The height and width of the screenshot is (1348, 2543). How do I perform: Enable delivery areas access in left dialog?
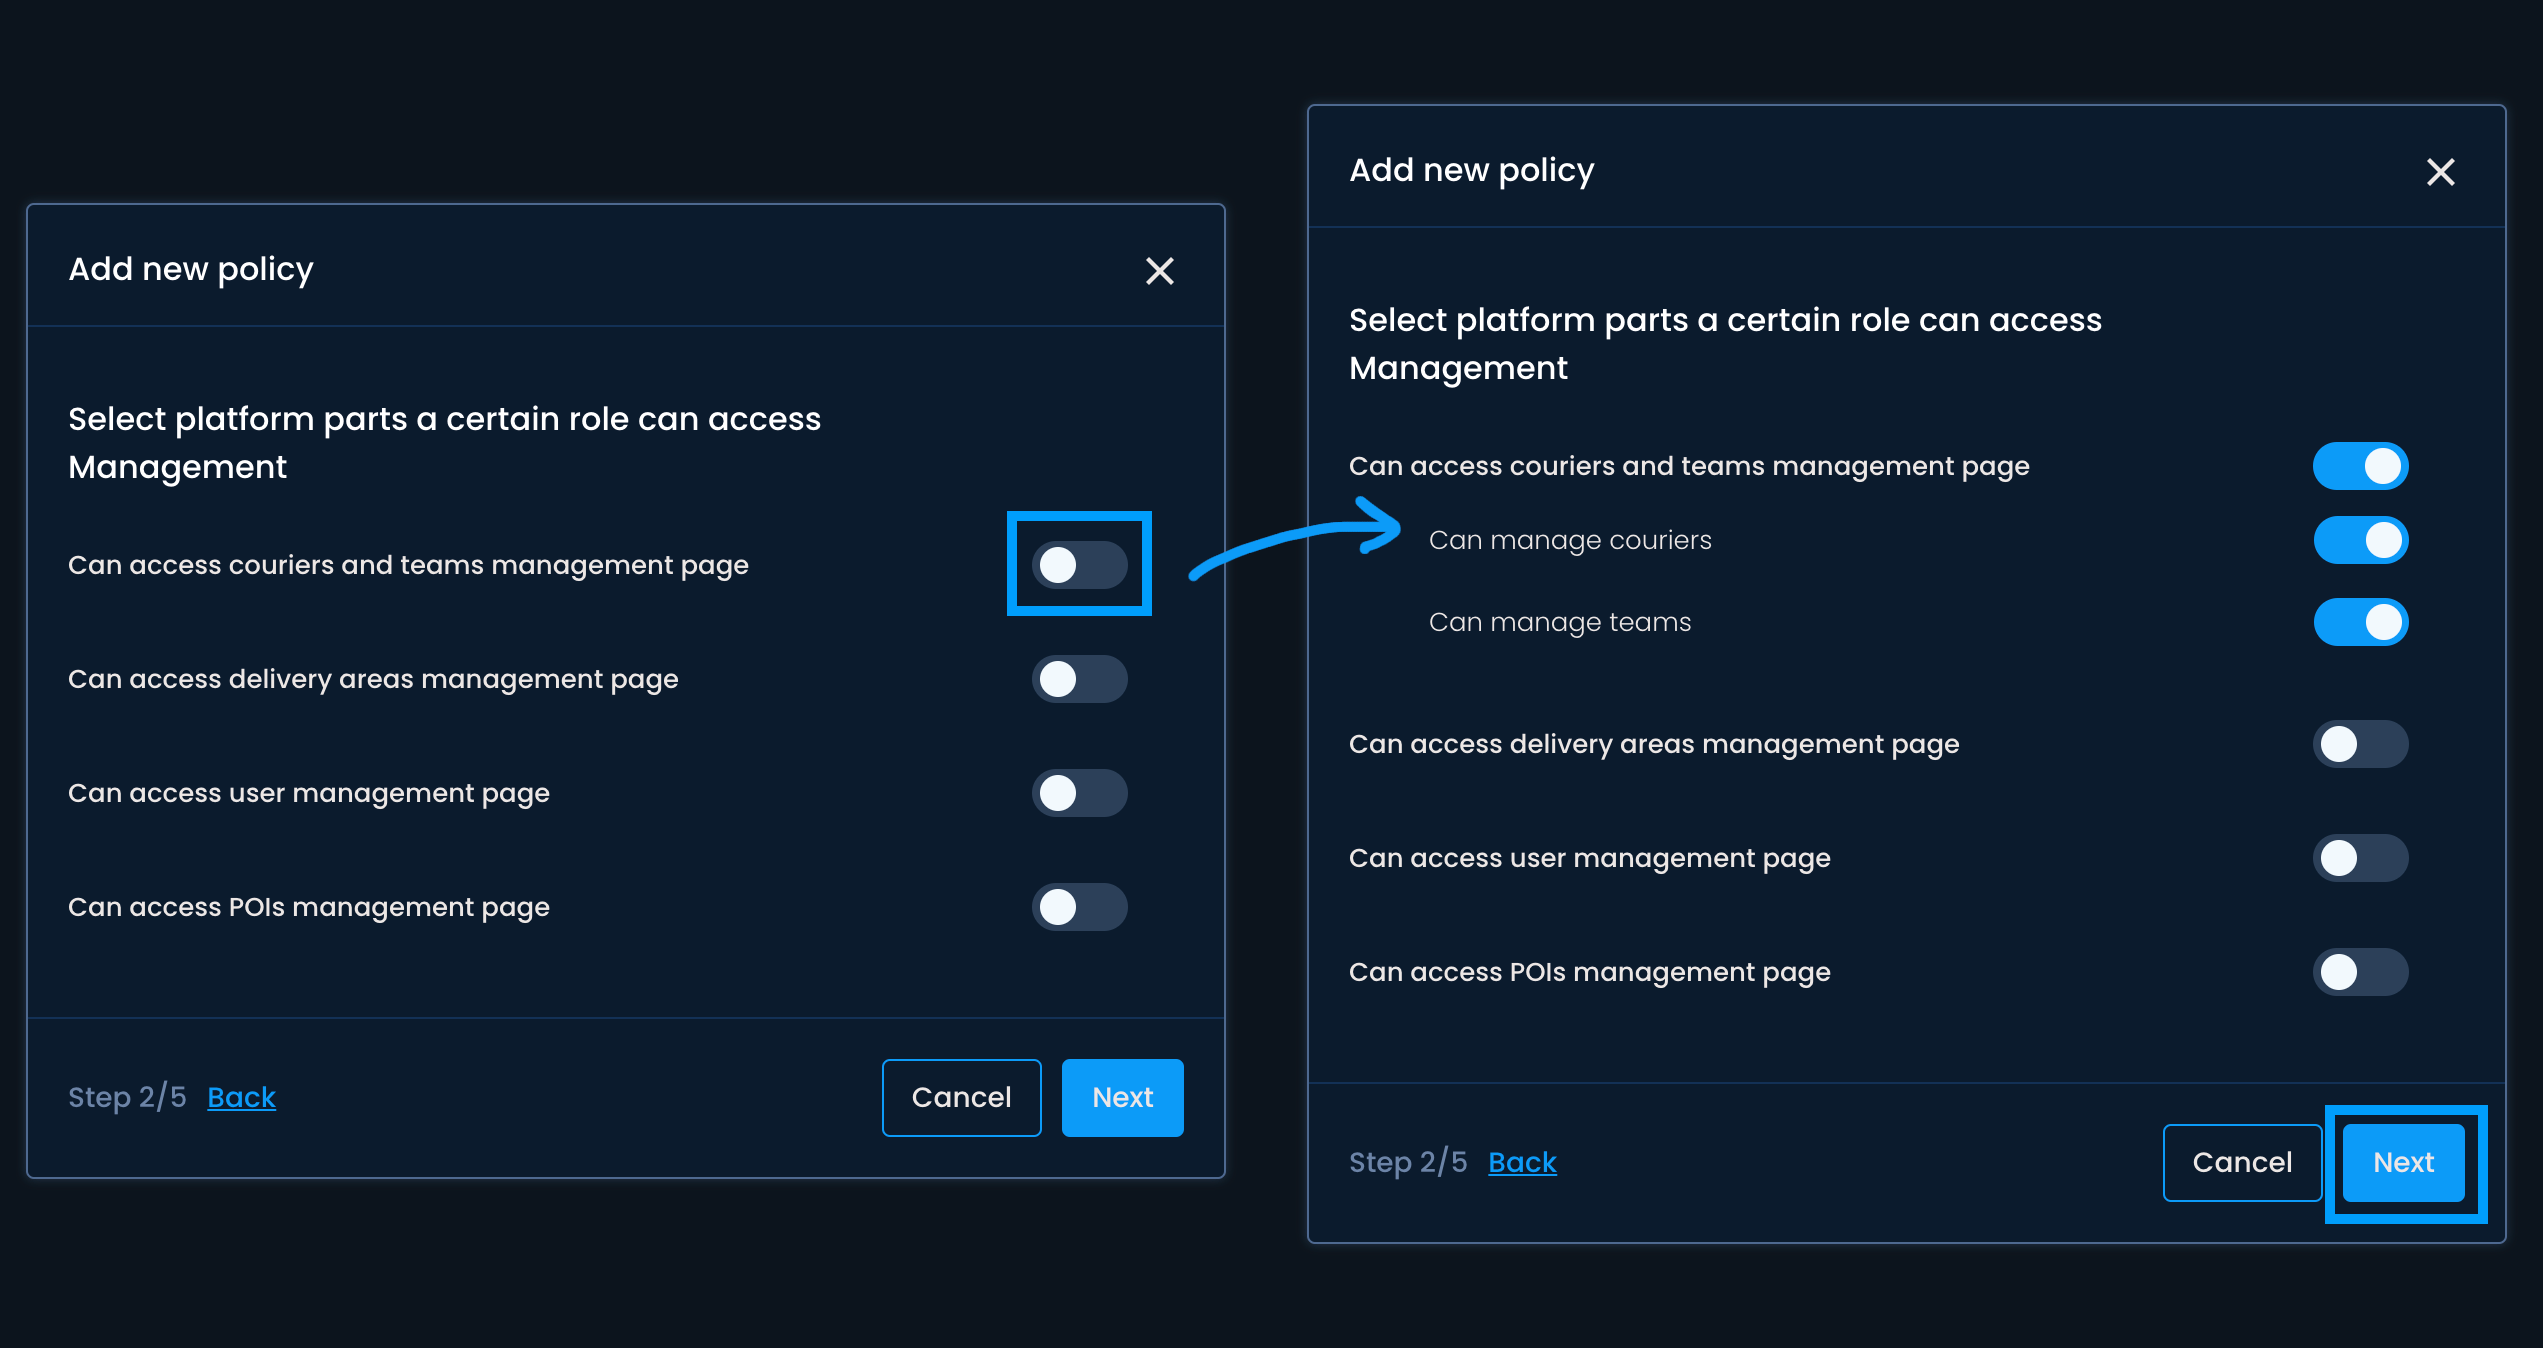[1079, 679]
